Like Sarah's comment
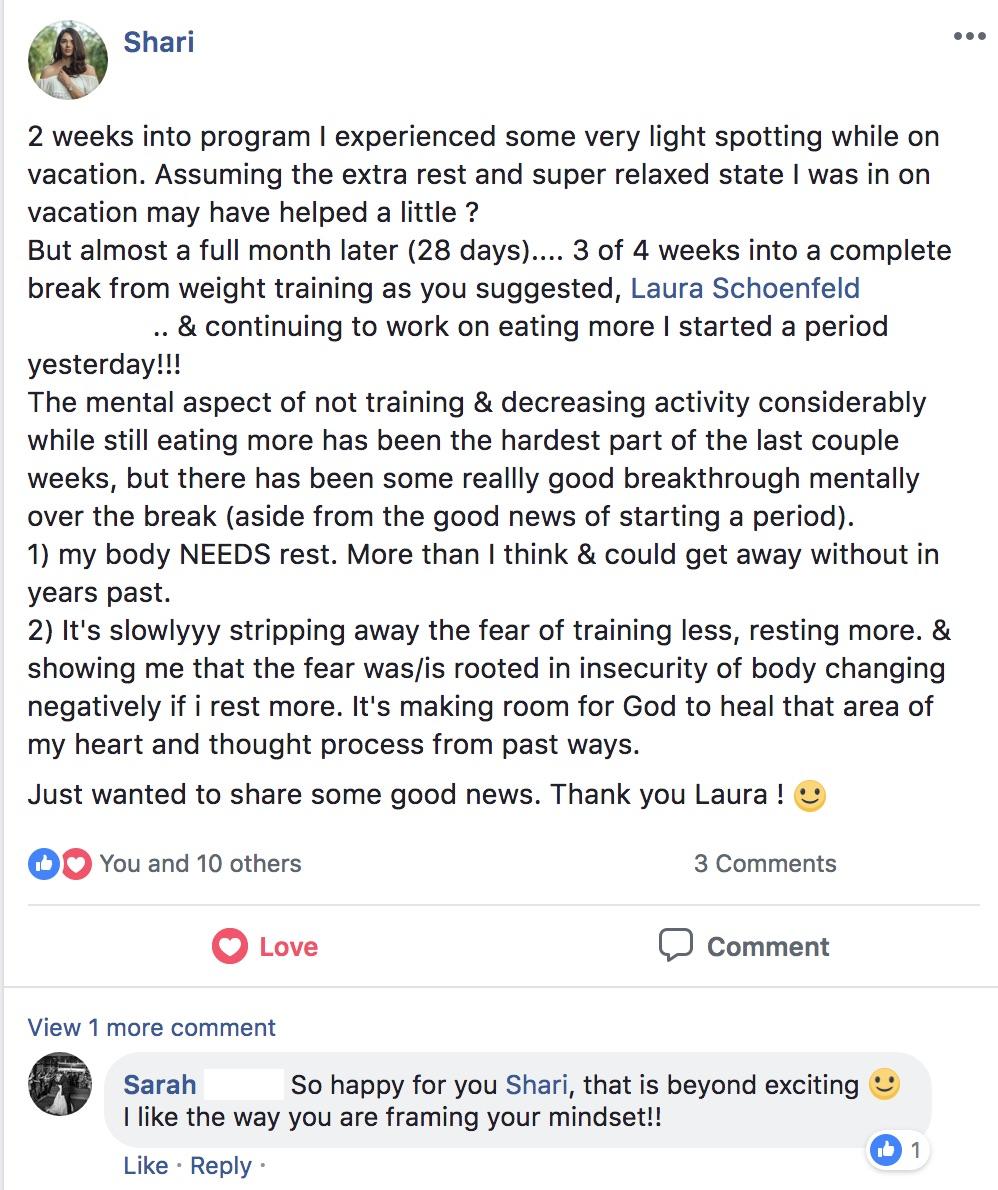The width and height of the screenshot is (998, 1190). [x=146, y=1165]
